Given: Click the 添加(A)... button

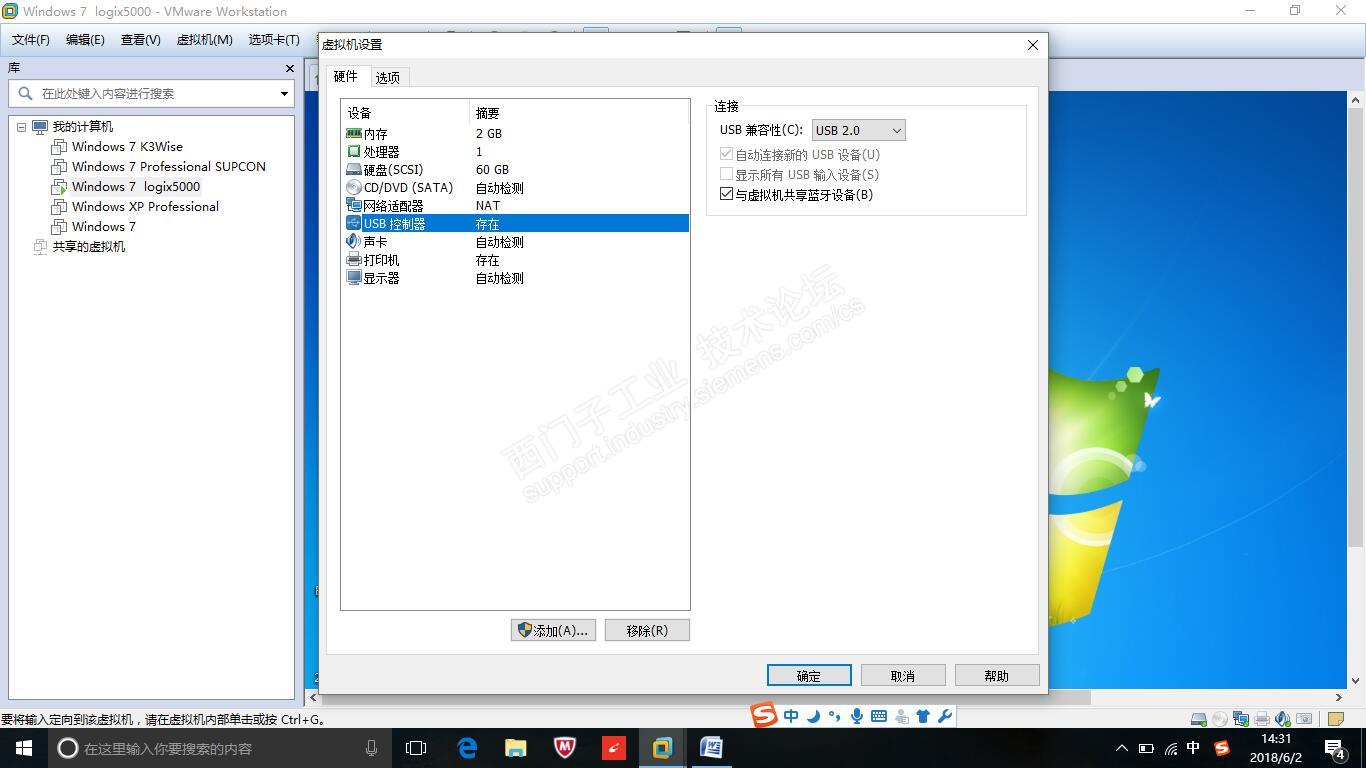Looking at the screenshot, I should 553,630.
